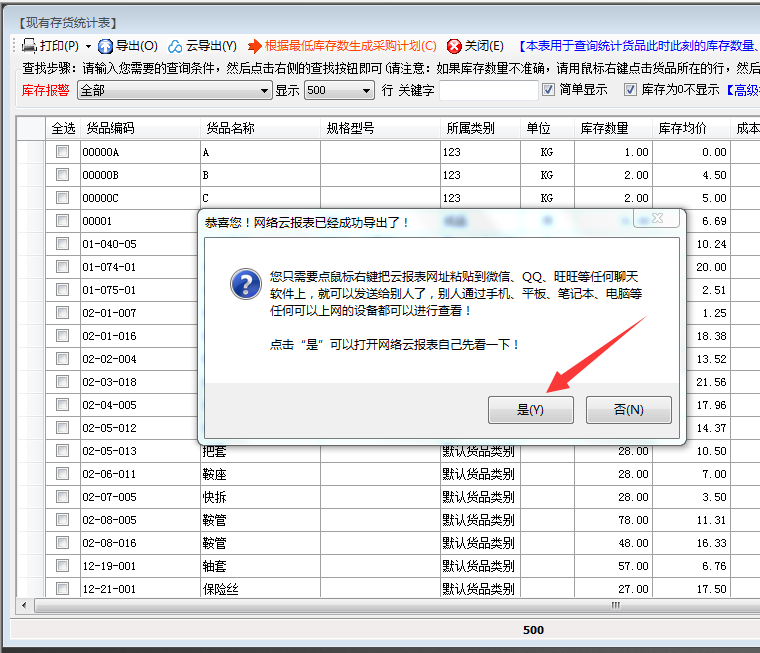Click the printer icon for 打印(P)

30,46
